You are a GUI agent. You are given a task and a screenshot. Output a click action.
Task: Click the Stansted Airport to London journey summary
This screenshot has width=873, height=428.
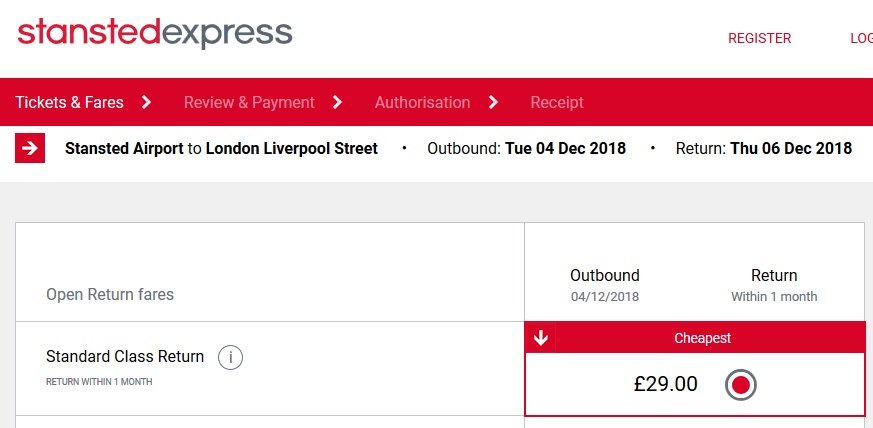point(222,149)
